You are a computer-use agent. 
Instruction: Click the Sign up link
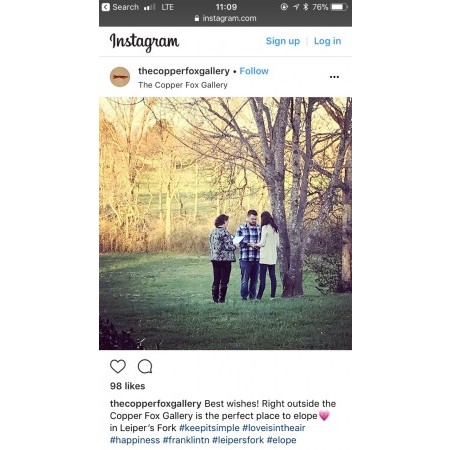point(283,41)
